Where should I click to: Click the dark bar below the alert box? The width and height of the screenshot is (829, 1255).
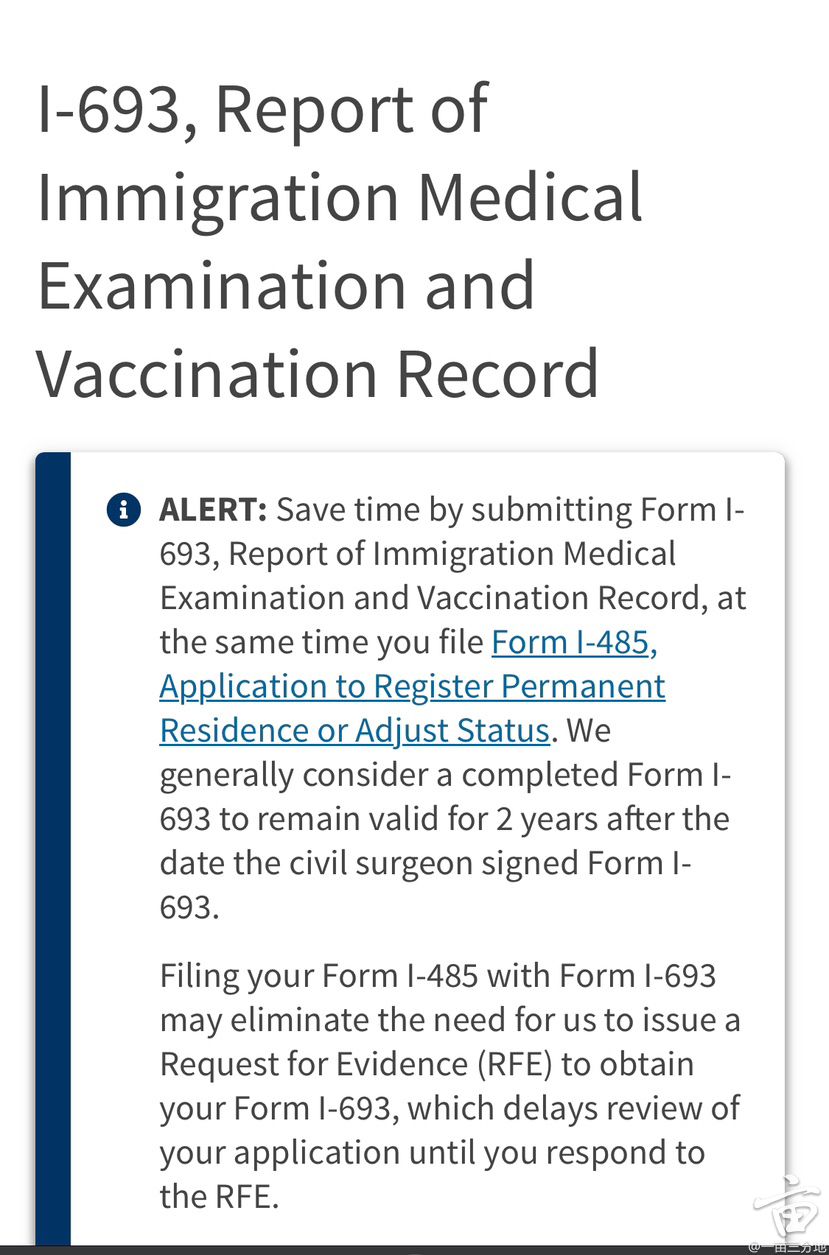click(x=414, y=1250)
